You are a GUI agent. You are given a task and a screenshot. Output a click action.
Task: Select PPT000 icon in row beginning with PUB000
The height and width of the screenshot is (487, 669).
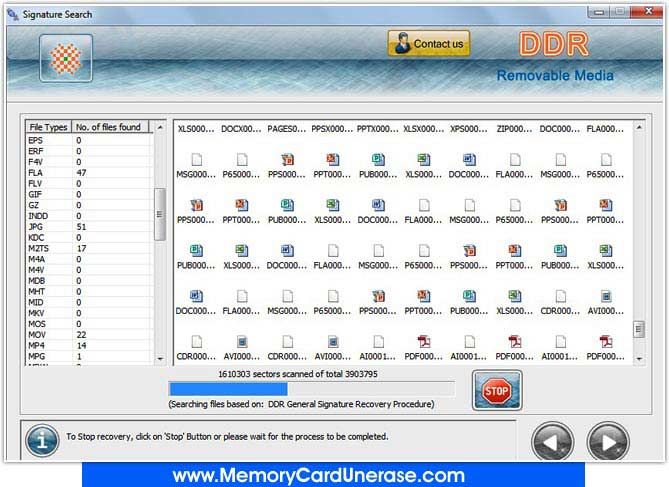click(515, 251)
